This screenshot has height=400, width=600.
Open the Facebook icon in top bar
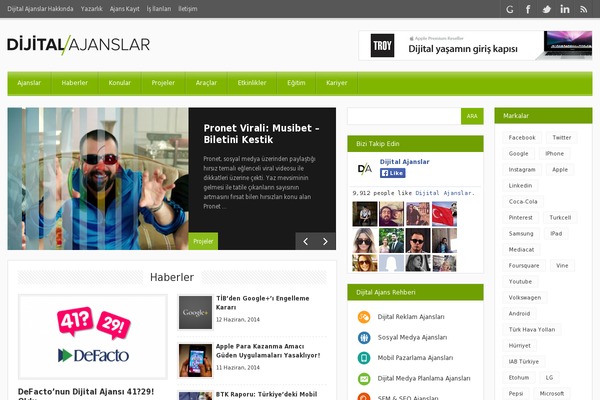click(528, 9)
